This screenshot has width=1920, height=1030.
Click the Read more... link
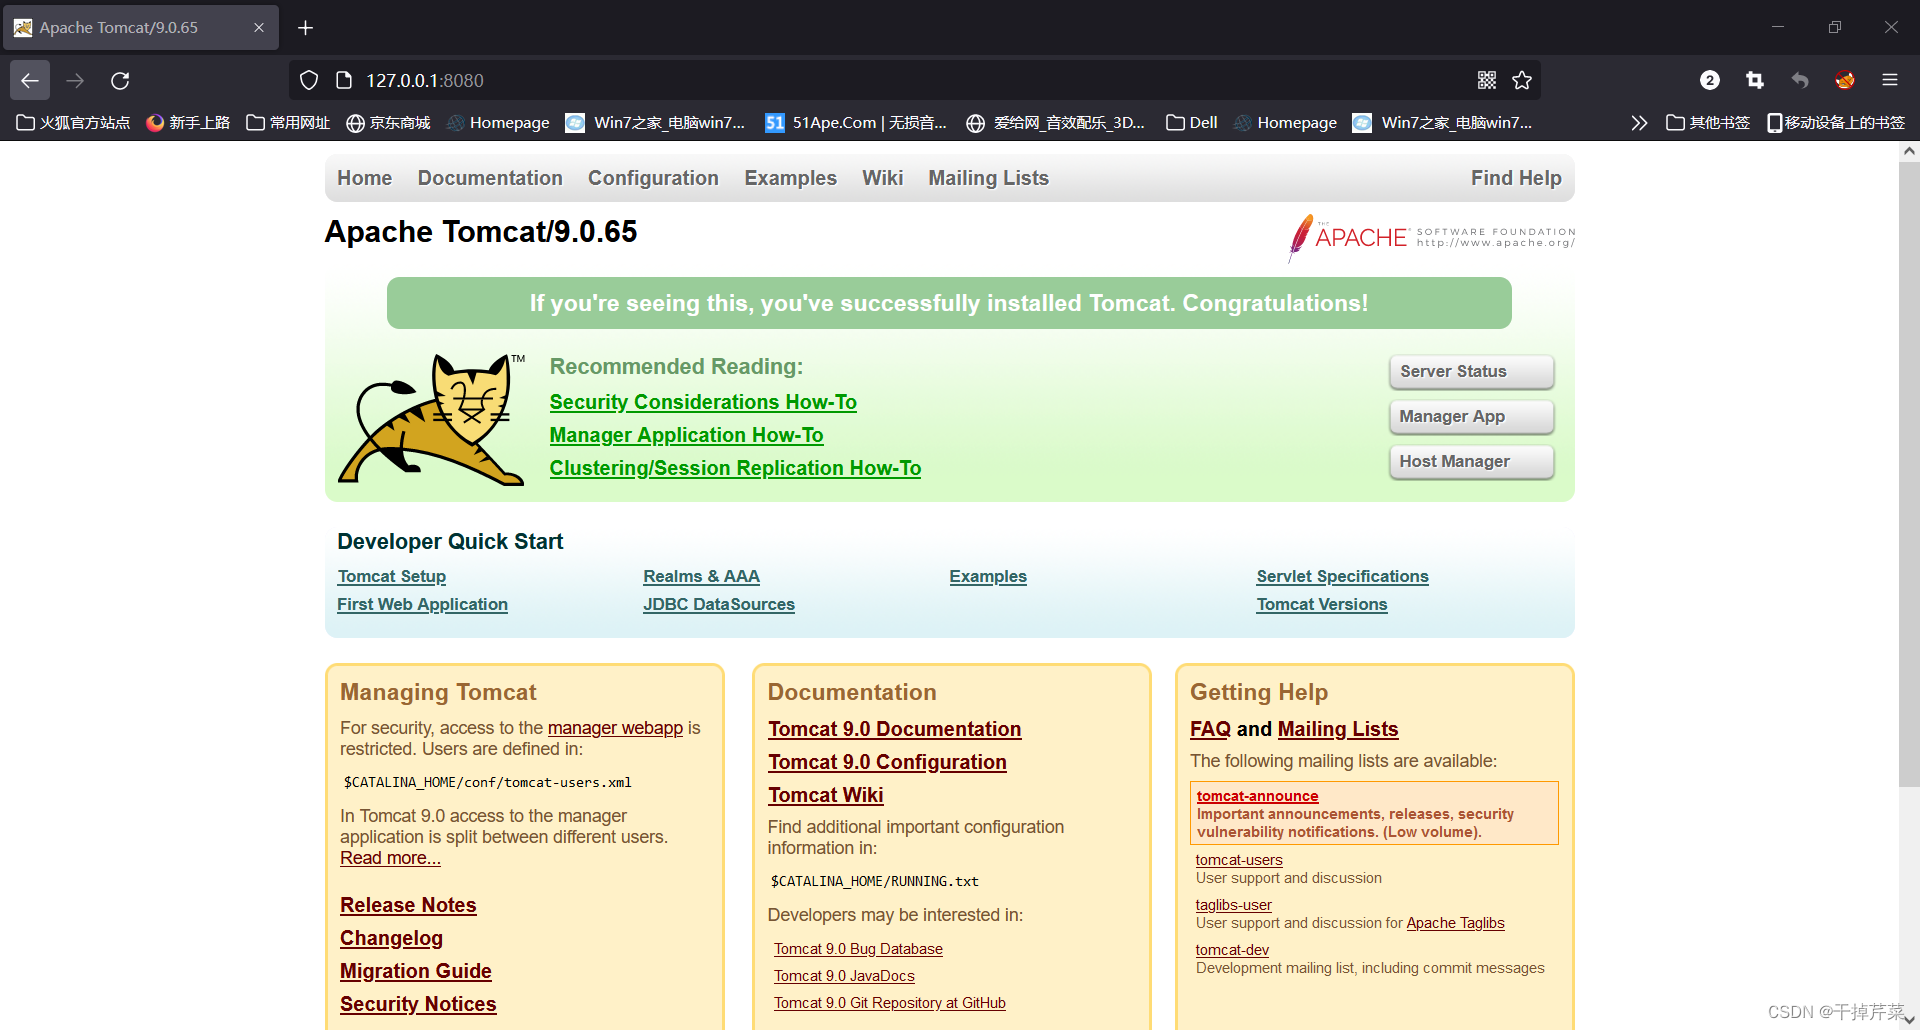pos(390,858)
